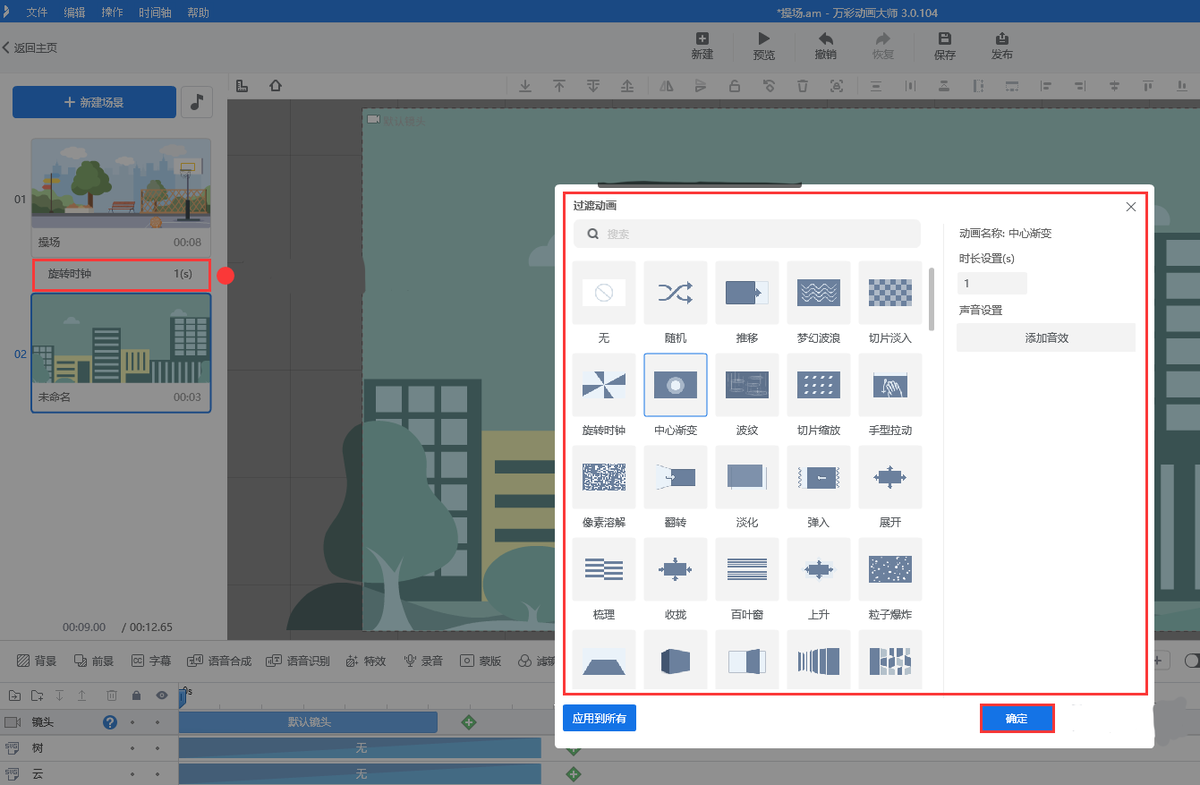Choose the 百叶窗 transition icon

tap(747, 569)
